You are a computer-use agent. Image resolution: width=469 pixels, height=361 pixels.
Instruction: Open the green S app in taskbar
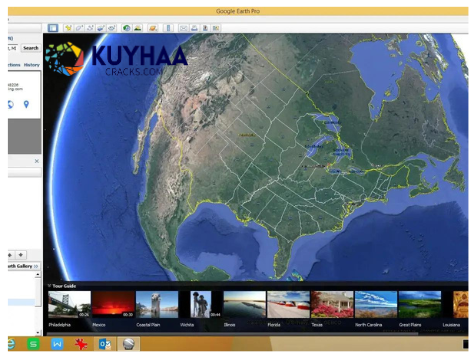[33, 344]
